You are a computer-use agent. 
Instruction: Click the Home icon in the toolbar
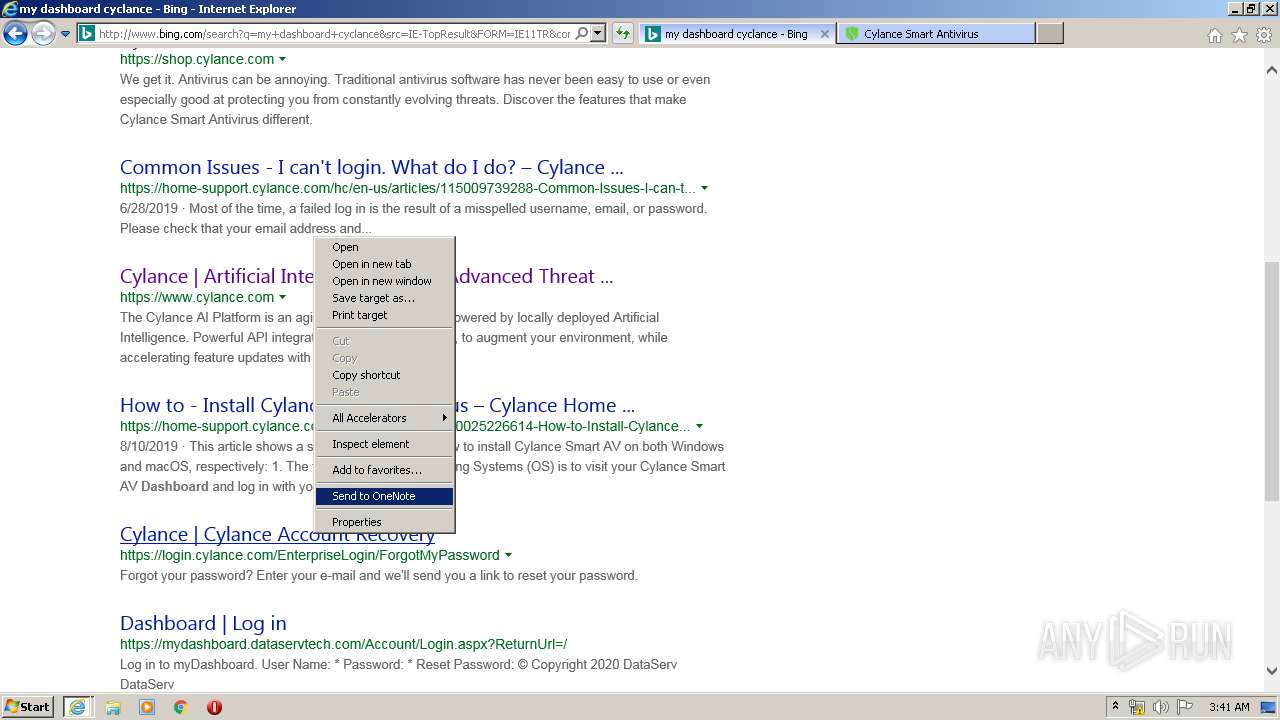pyautogui.click(x=1214, y=35)
